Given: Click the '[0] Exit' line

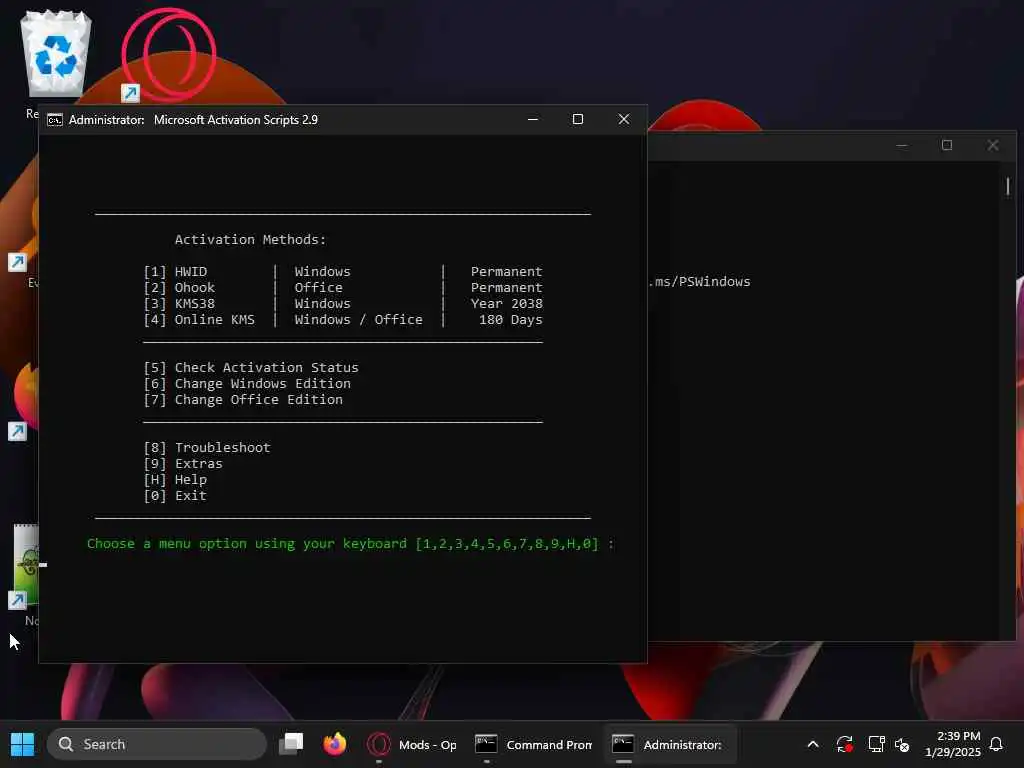Looking at the screenshot, I should (x=175, y=496).
